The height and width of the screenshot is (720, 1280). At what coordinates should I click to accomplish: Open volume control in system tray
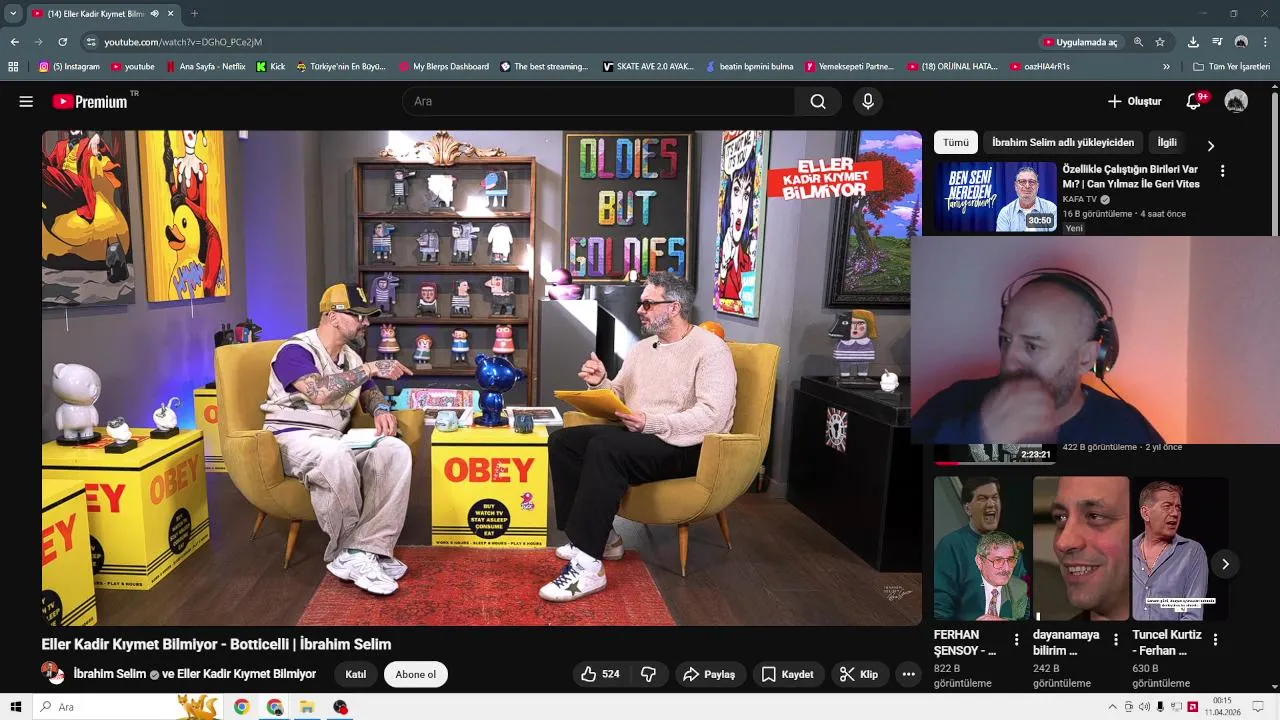1144,707
